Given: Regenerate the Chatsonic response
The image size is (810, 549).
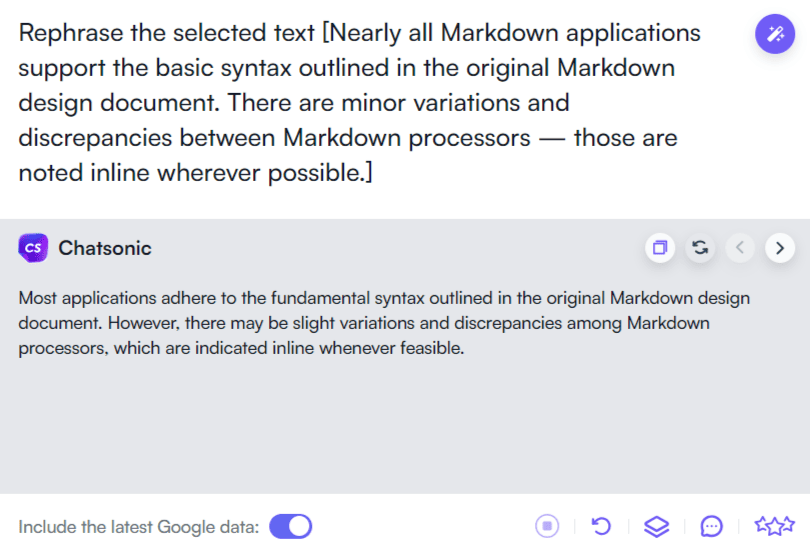Looking at the screenshot, I should [700, 248].
